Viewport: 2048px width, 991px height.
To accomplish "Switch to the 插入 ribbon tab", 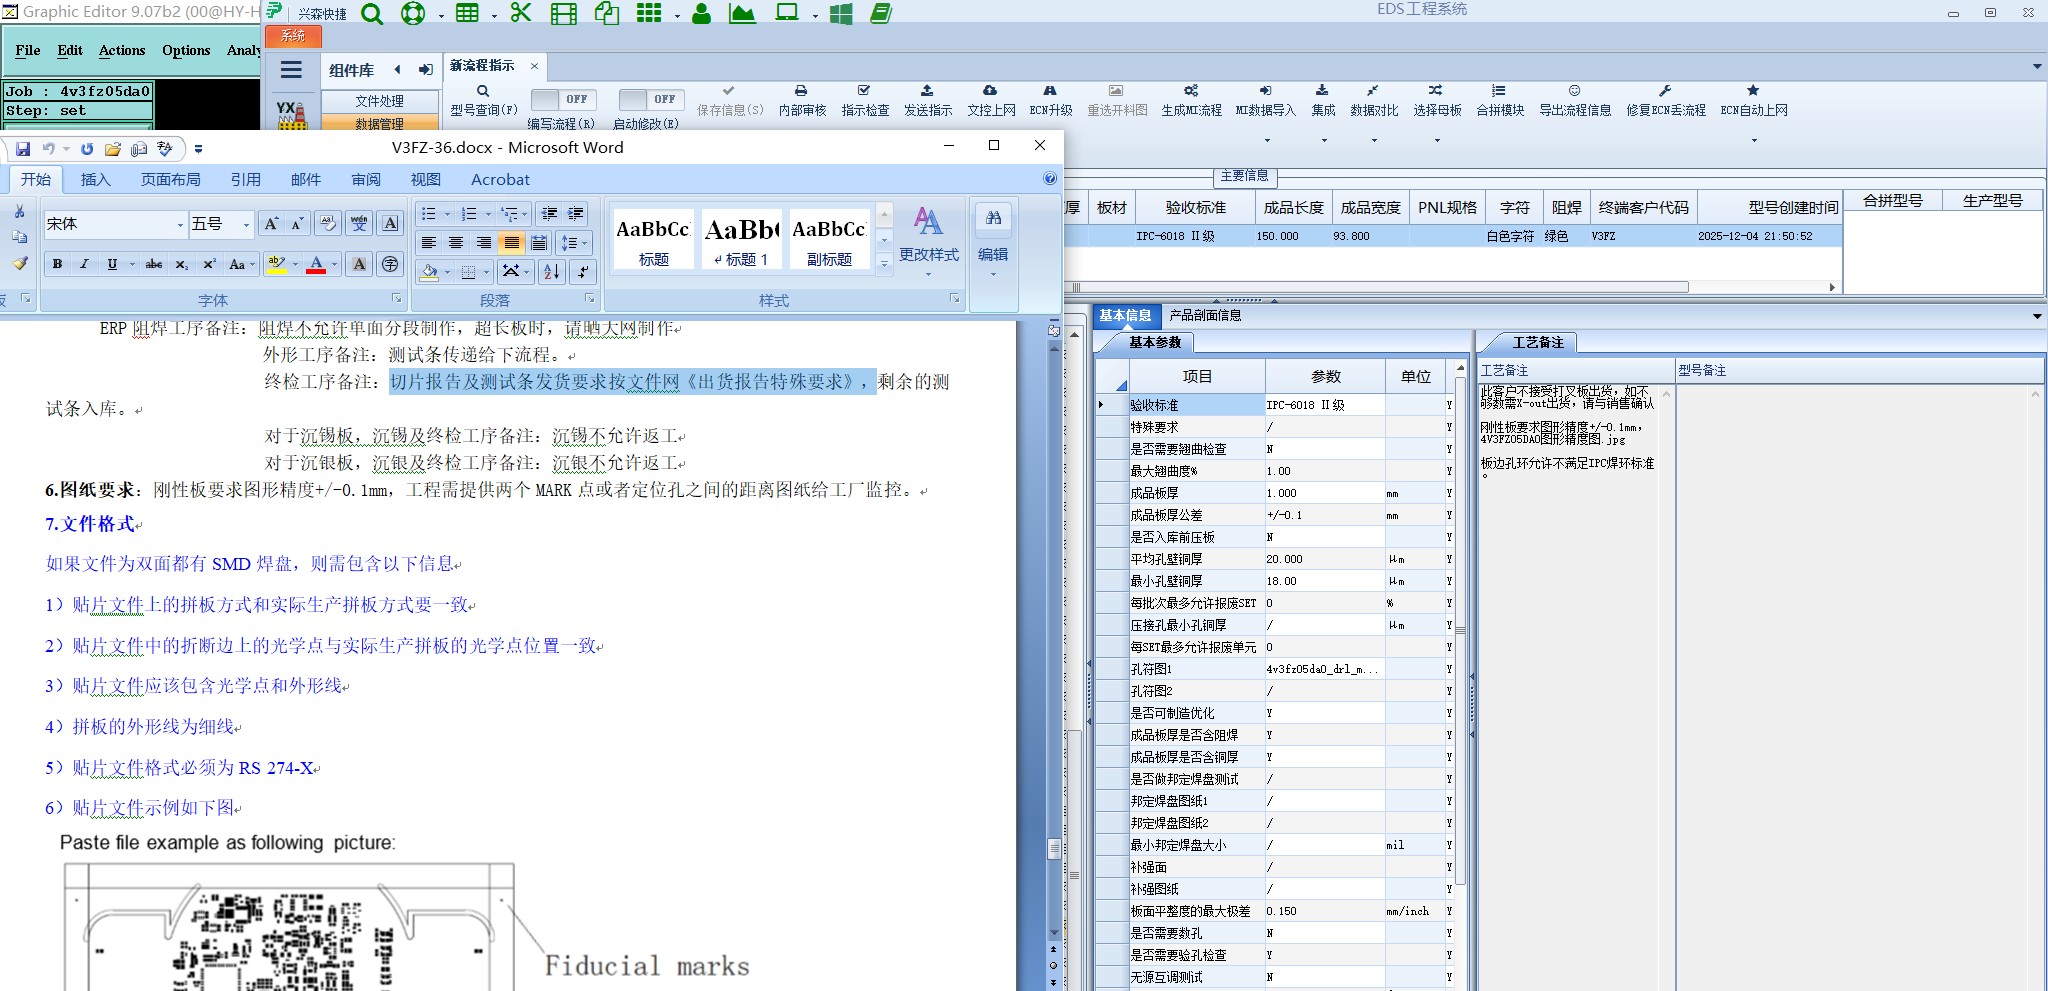I will pos(95,180).
